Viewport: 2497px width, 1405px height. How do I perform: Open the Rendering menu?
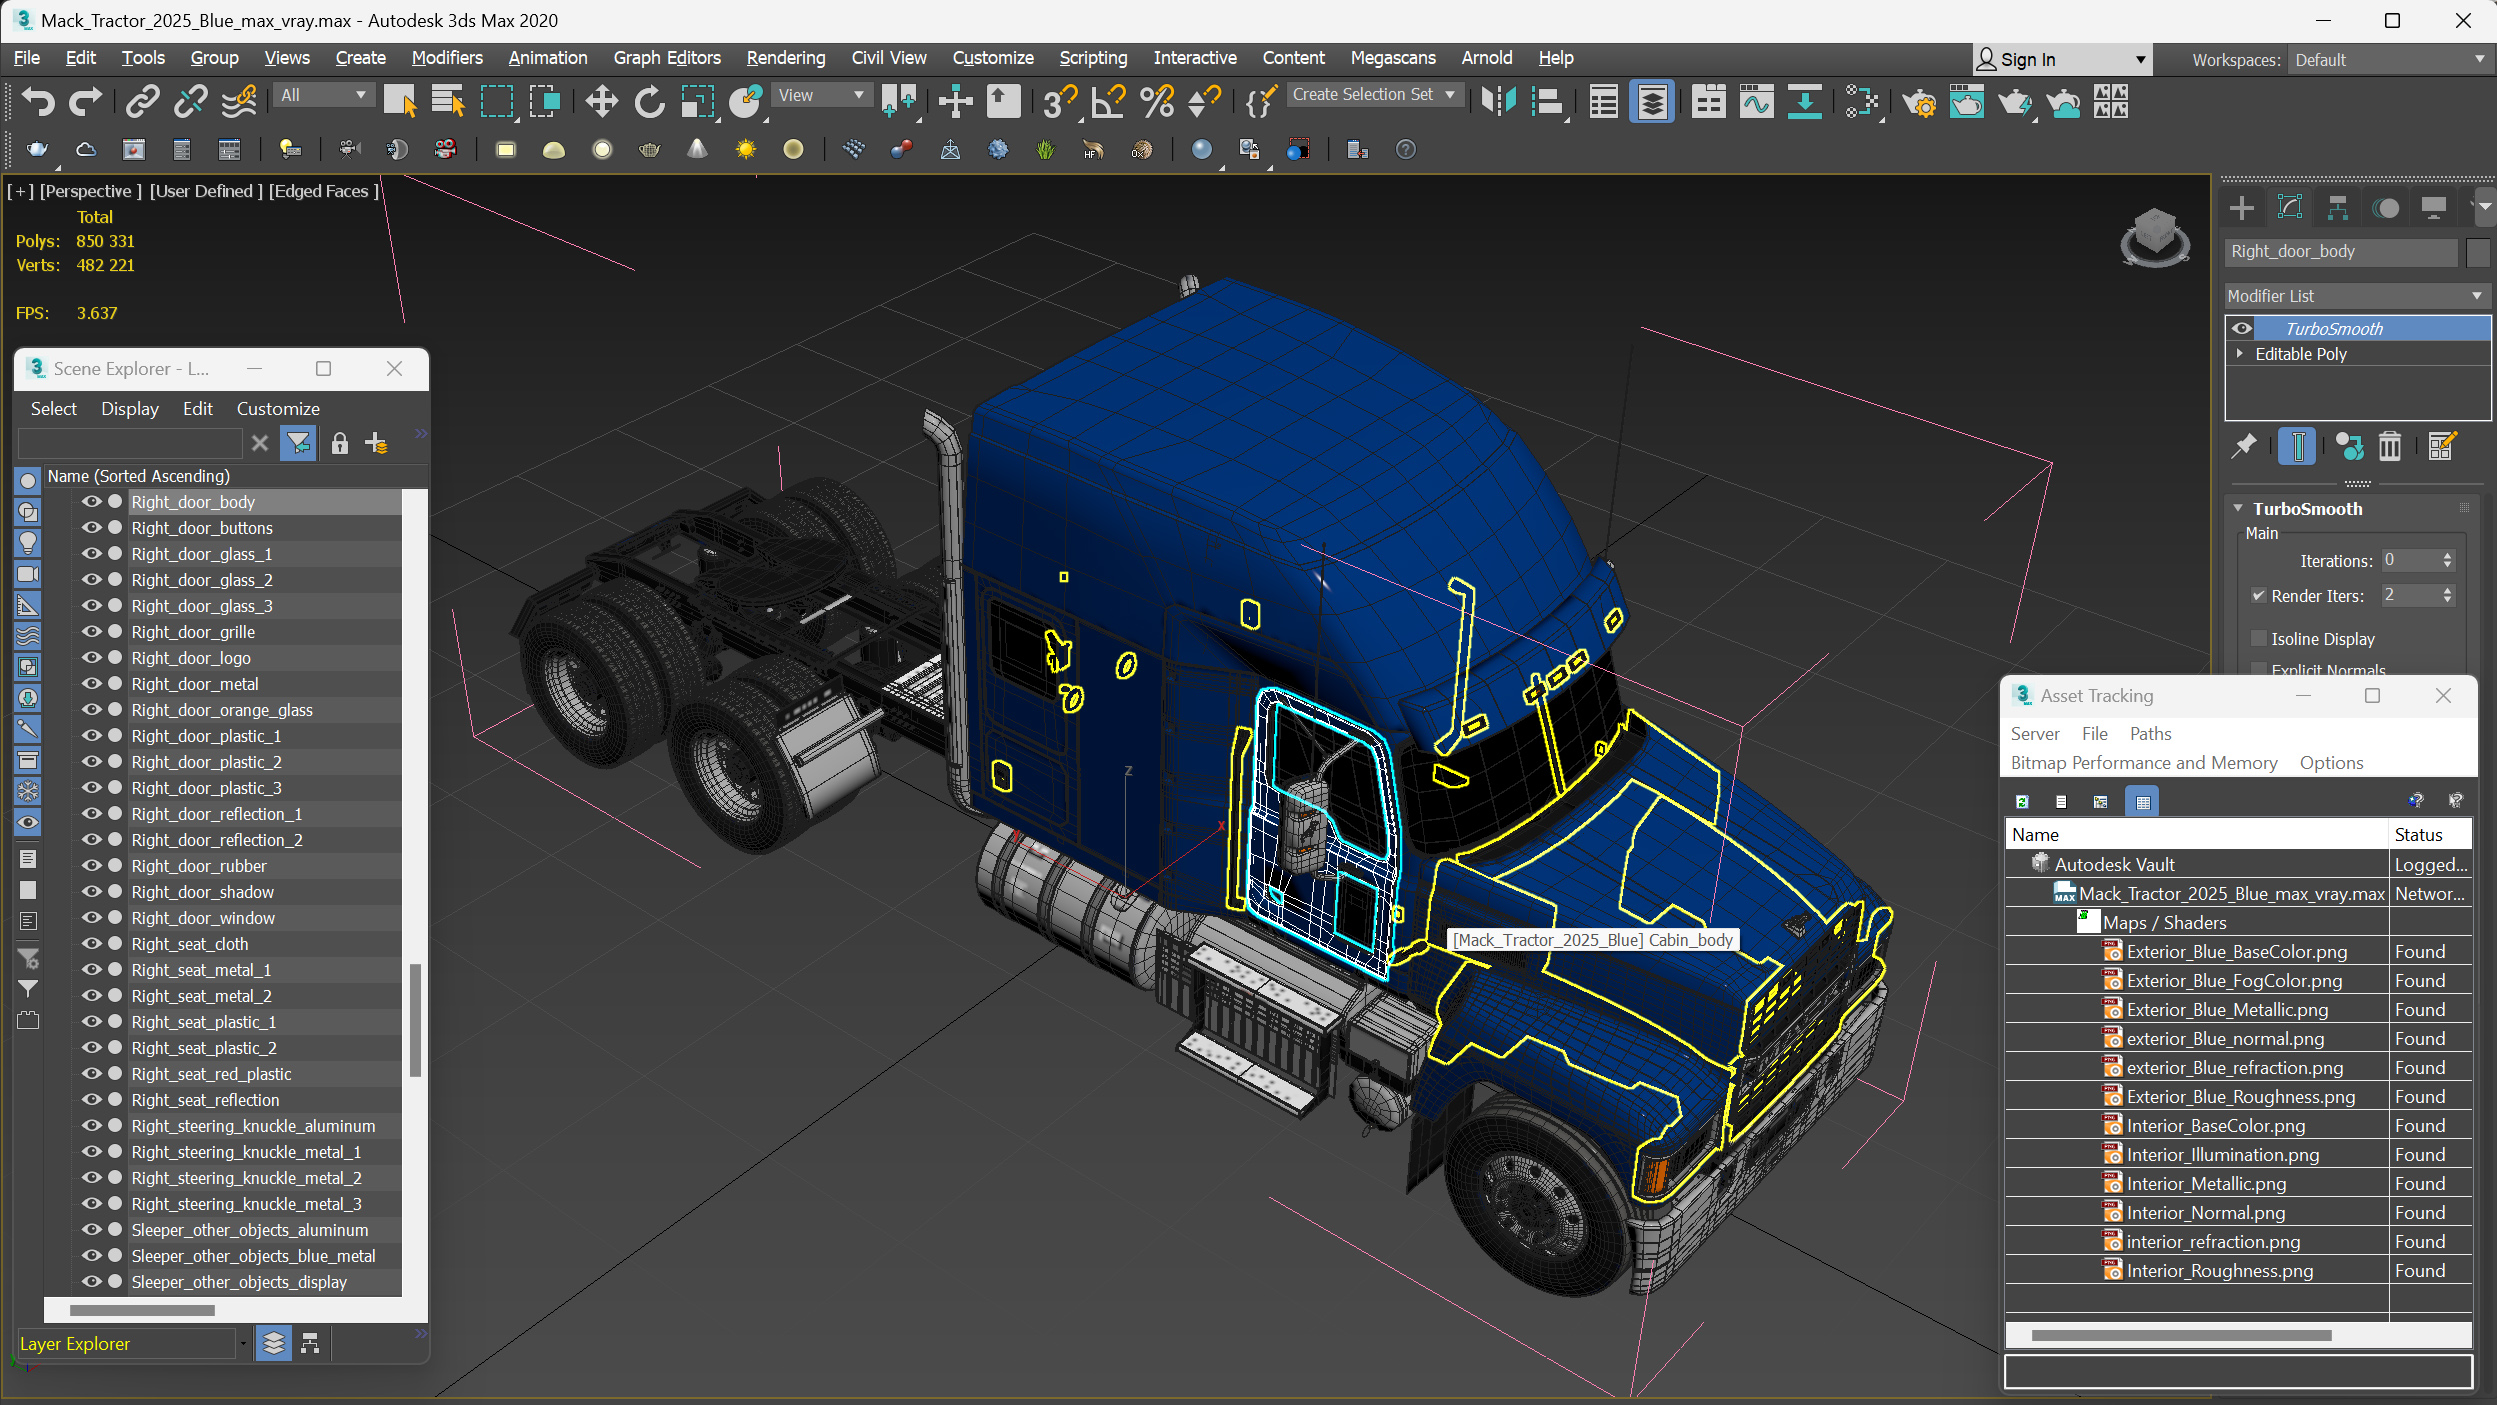tap(786, 58)
